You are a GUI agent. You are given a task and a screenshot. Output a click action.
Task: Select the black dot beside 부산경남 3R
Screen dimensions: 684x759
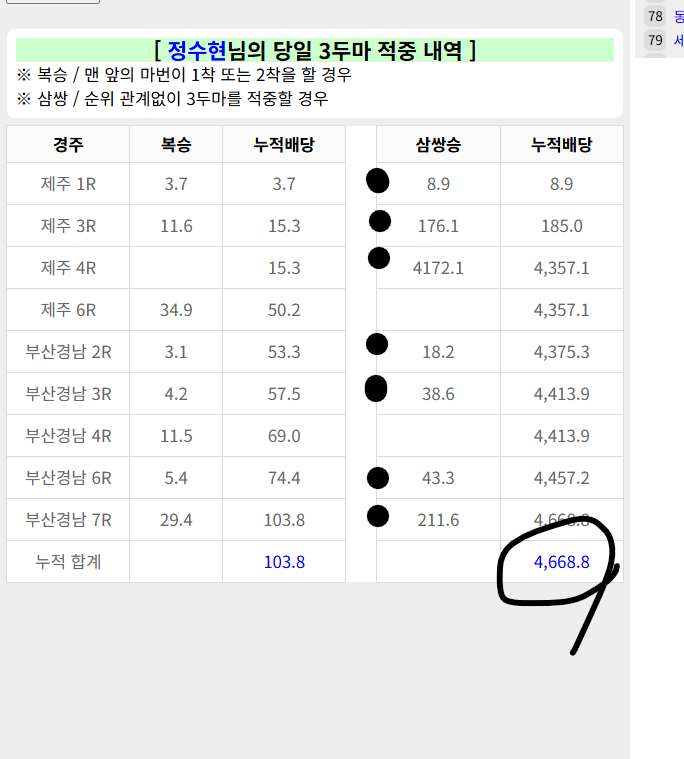[x=376, y=388]
